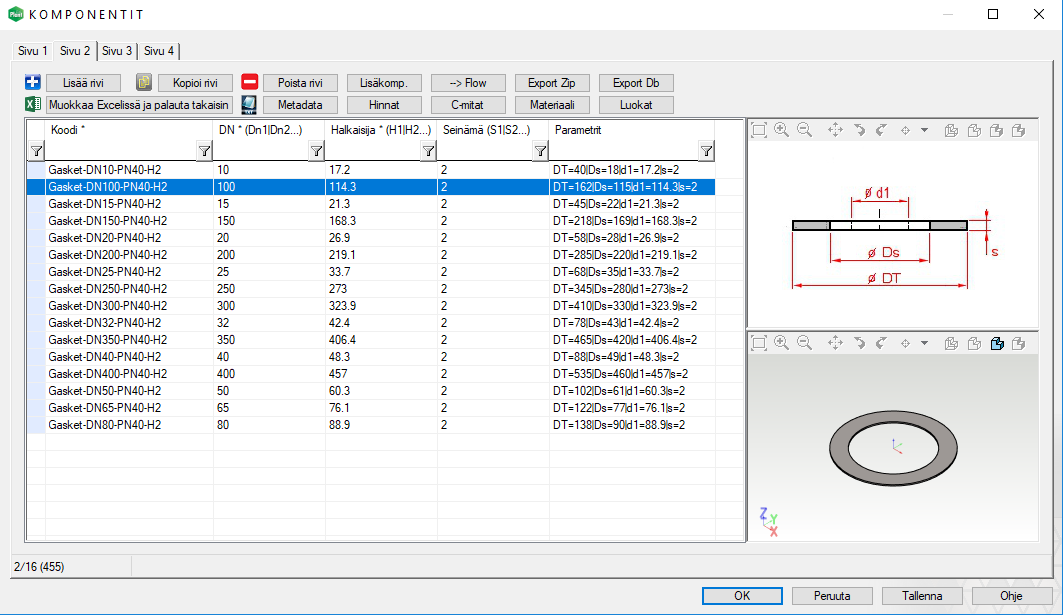The image size is (1063, 615).
Task: Open the Koodi column filter
Action: click(204, 151)
